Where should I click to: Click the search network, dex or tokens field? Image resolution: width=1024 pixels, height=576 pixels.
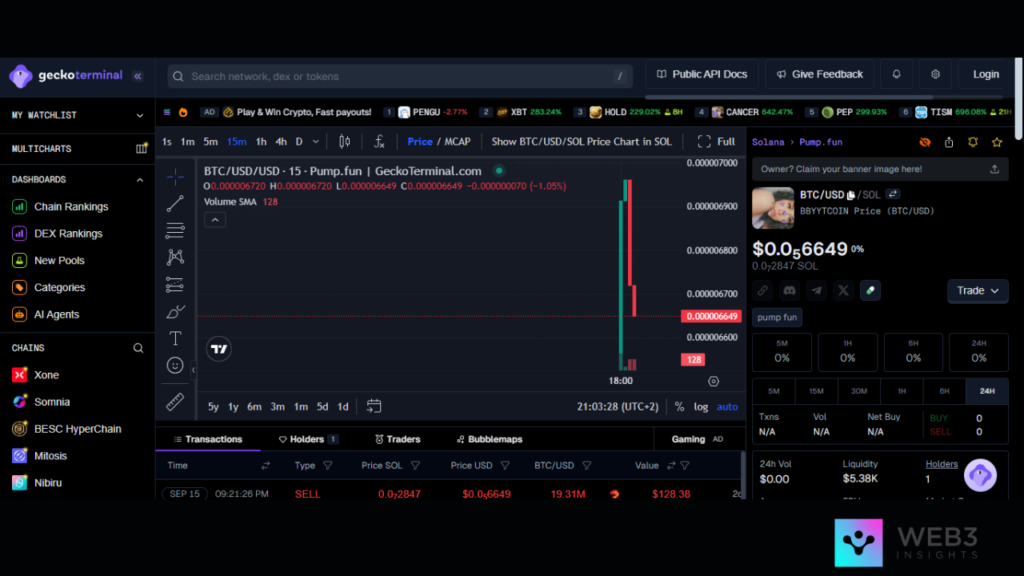[400, 76]
